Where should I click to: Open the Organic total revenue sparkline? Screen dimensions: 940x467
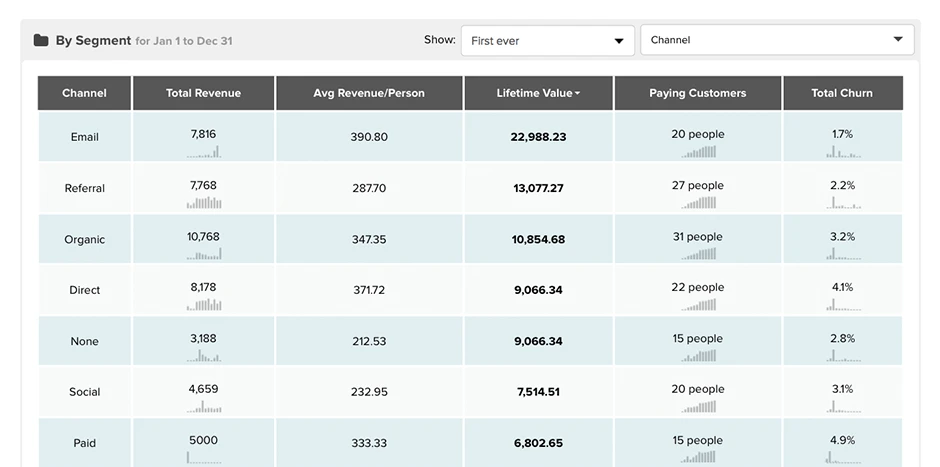point(204,254)
